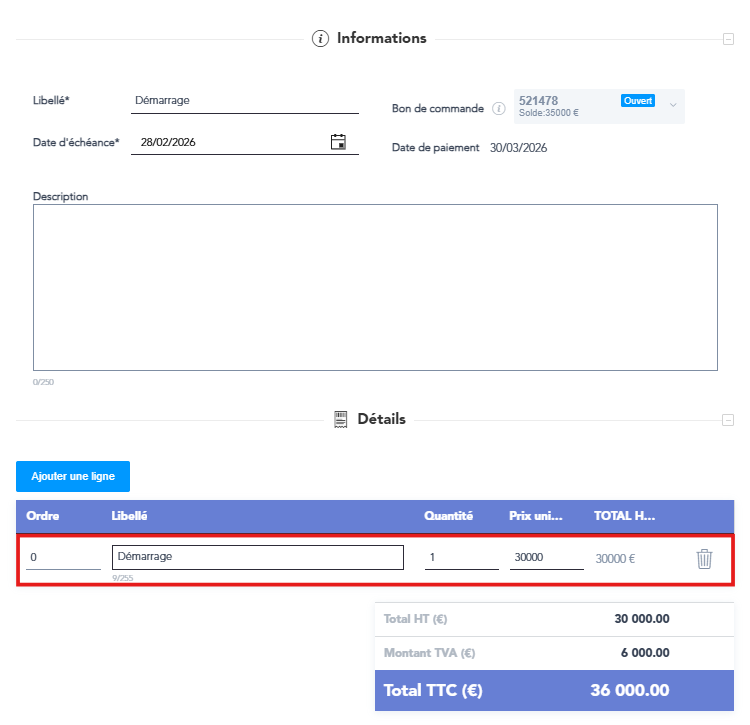Open the Bon de commande dropdown

[x=673, y=105]
